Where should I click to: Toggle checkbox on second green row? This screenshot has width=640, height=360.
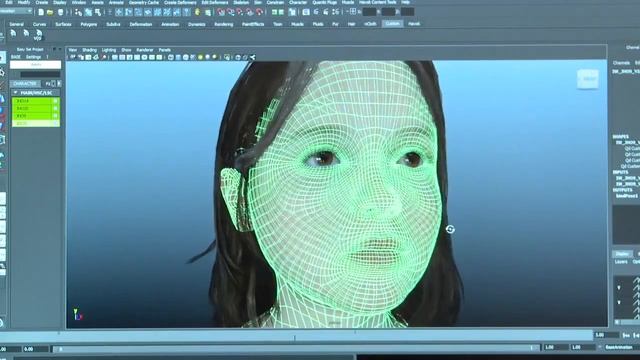click(x=56, y=109)
